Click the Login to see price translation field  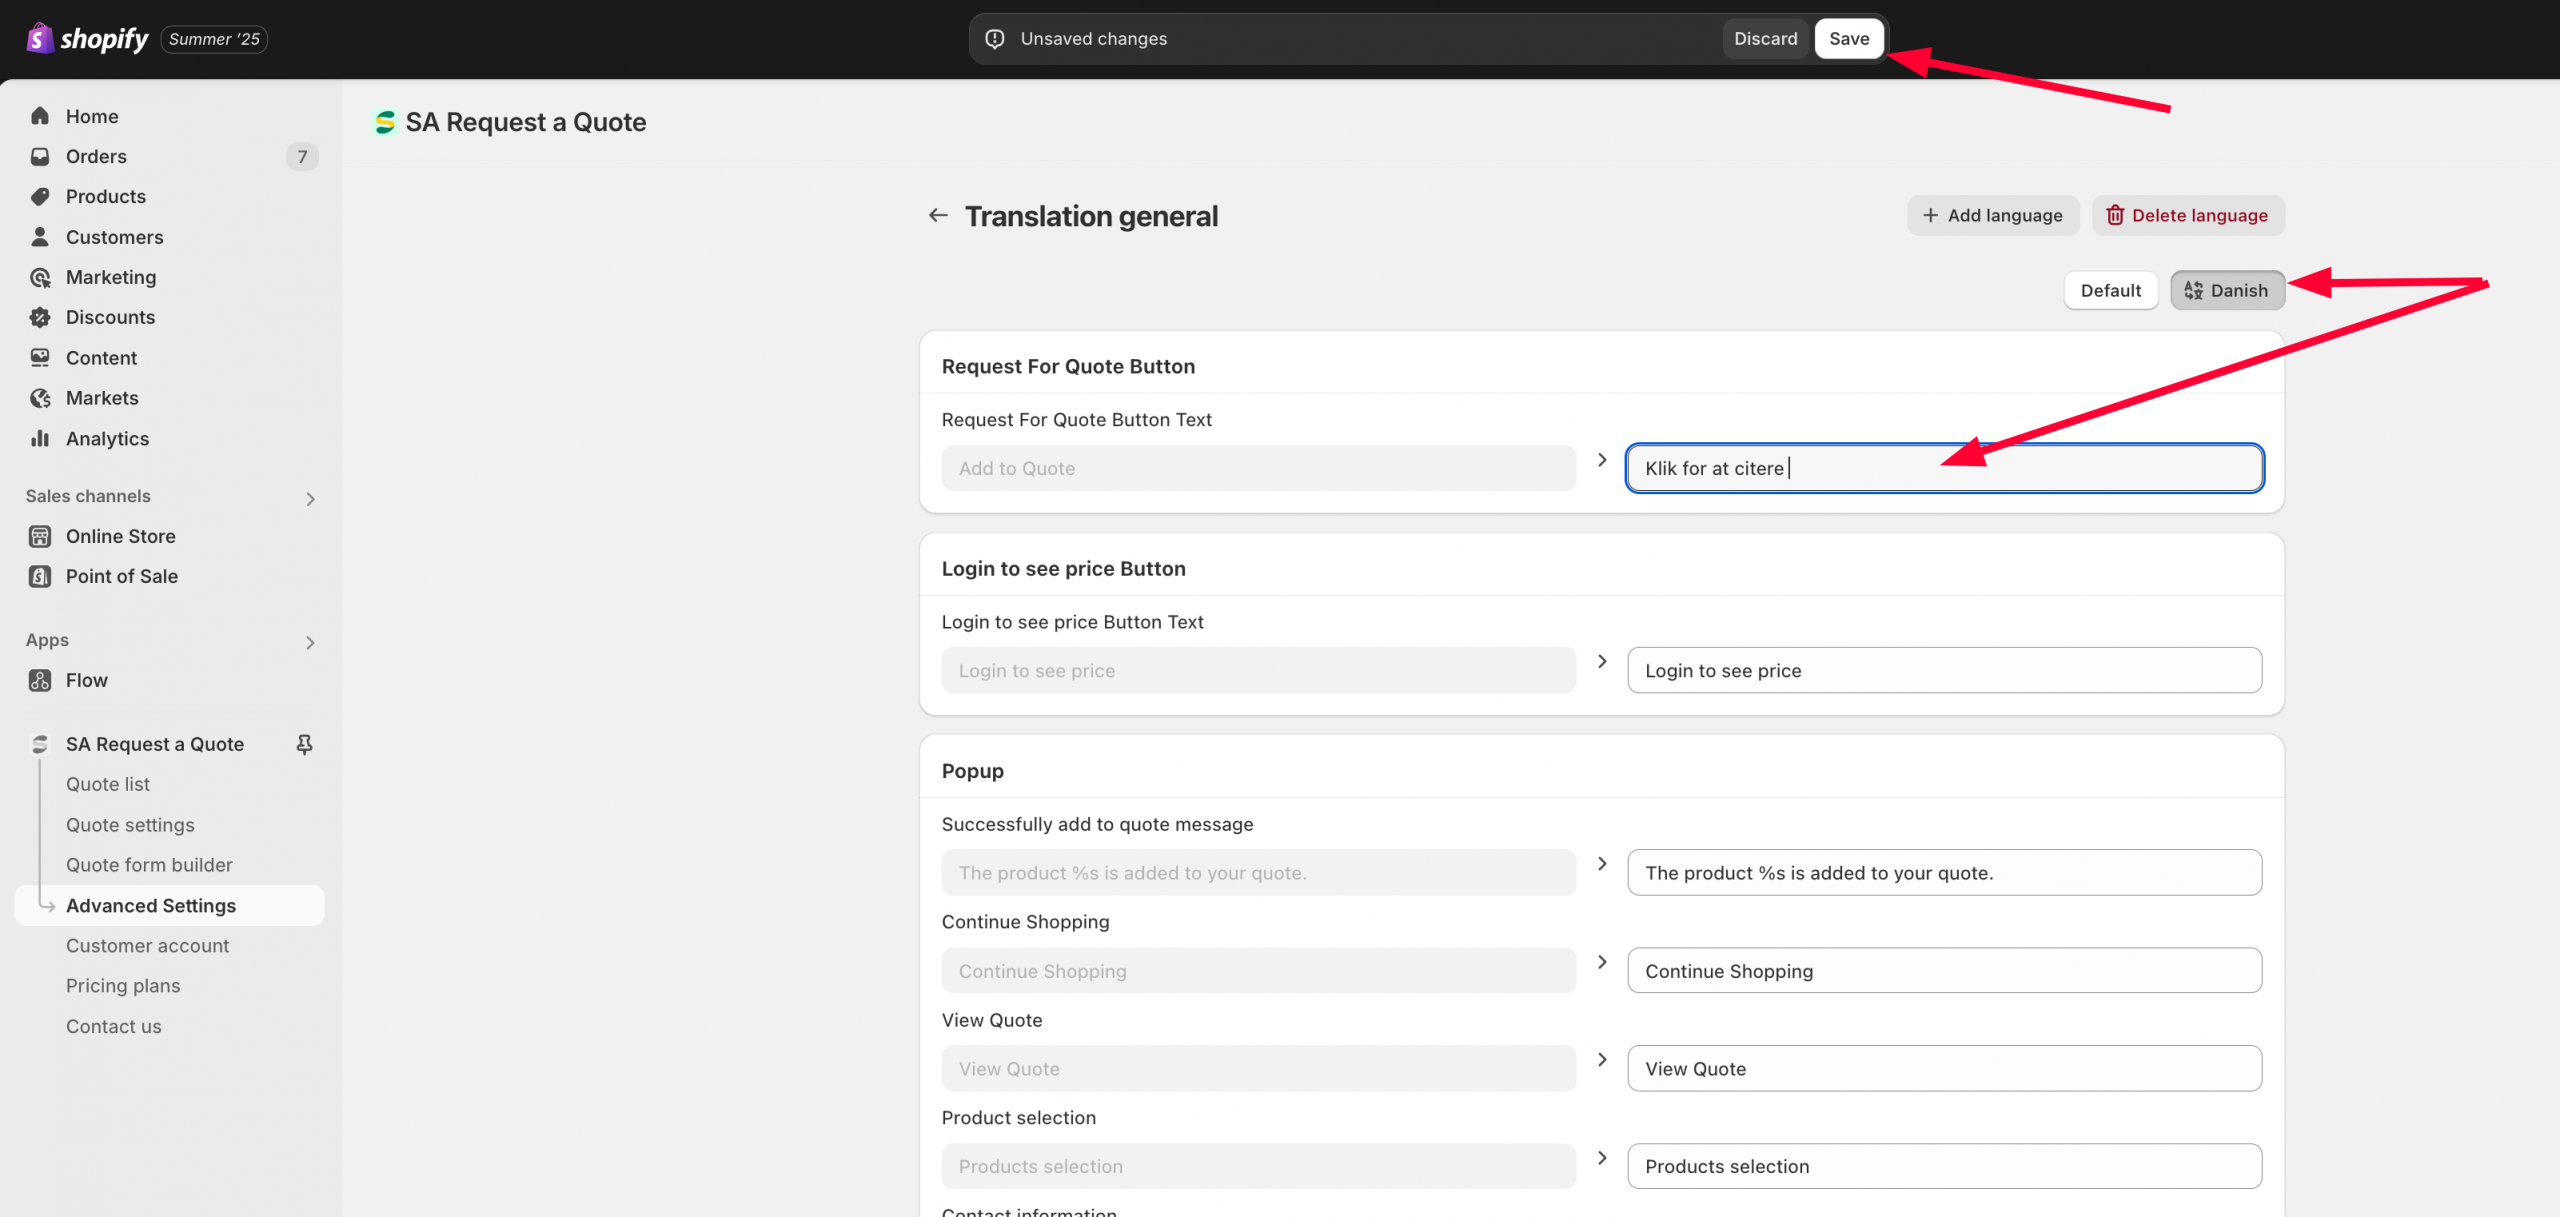point(1944,670)
